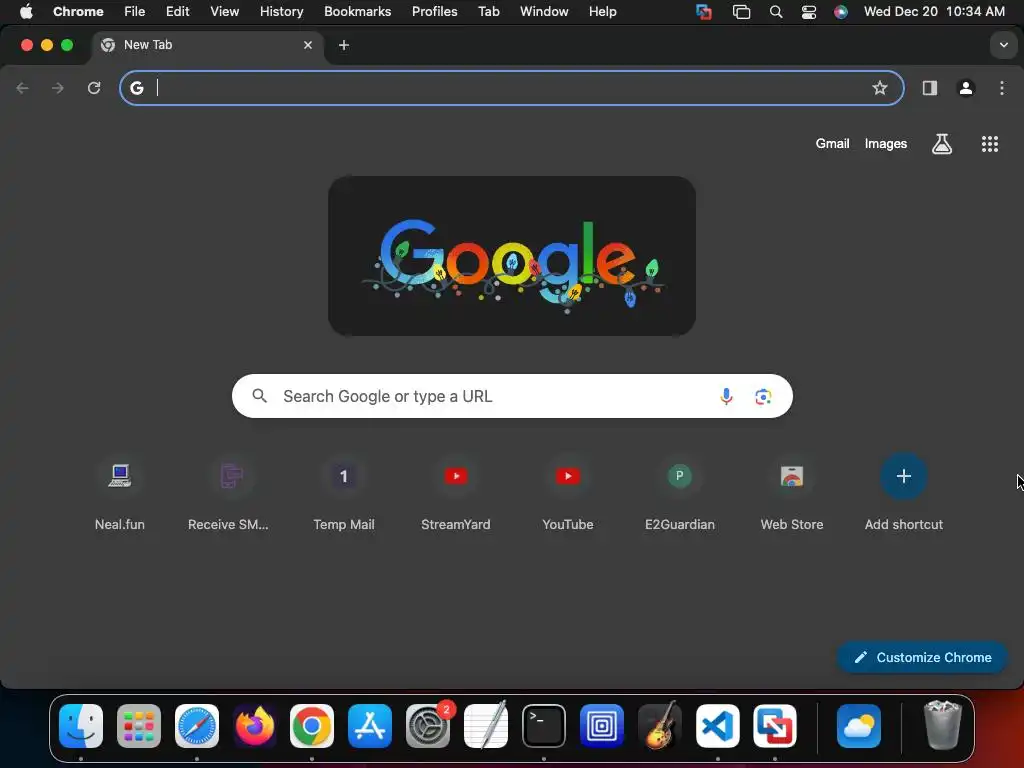Open the YouTube shortcut
The width and height of the screenshot is (1024, 768).
click(568, 494)
